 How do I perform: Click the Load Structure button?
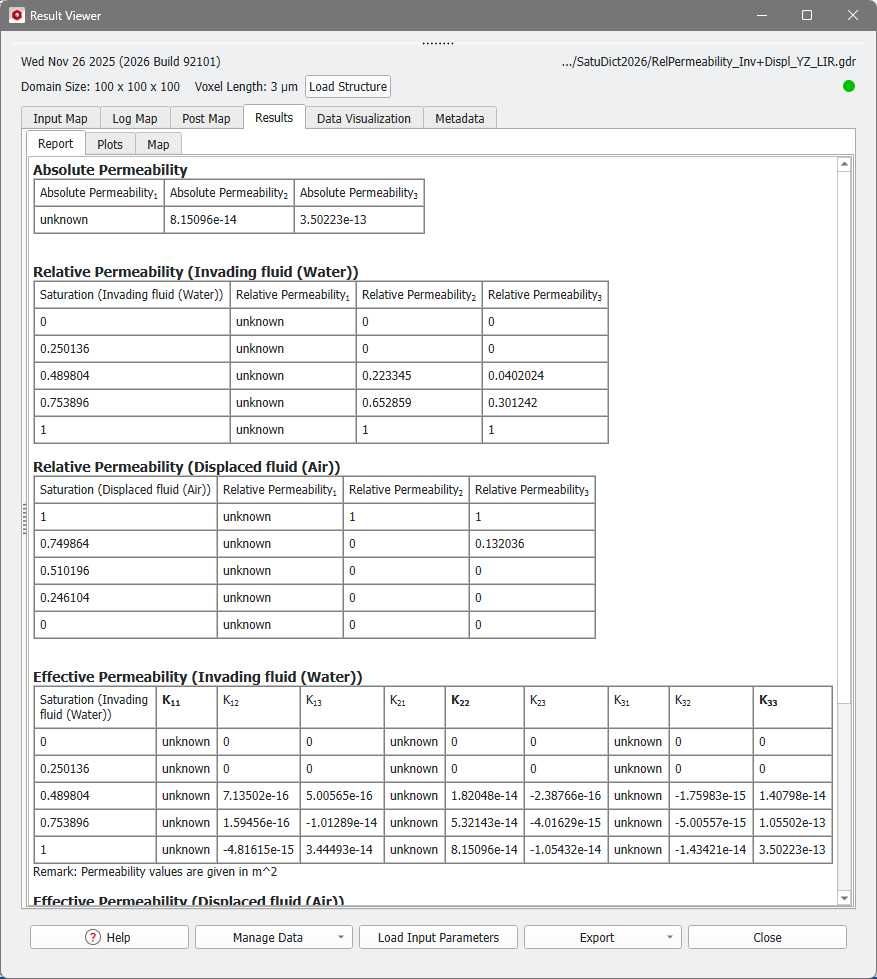point(347,86)
